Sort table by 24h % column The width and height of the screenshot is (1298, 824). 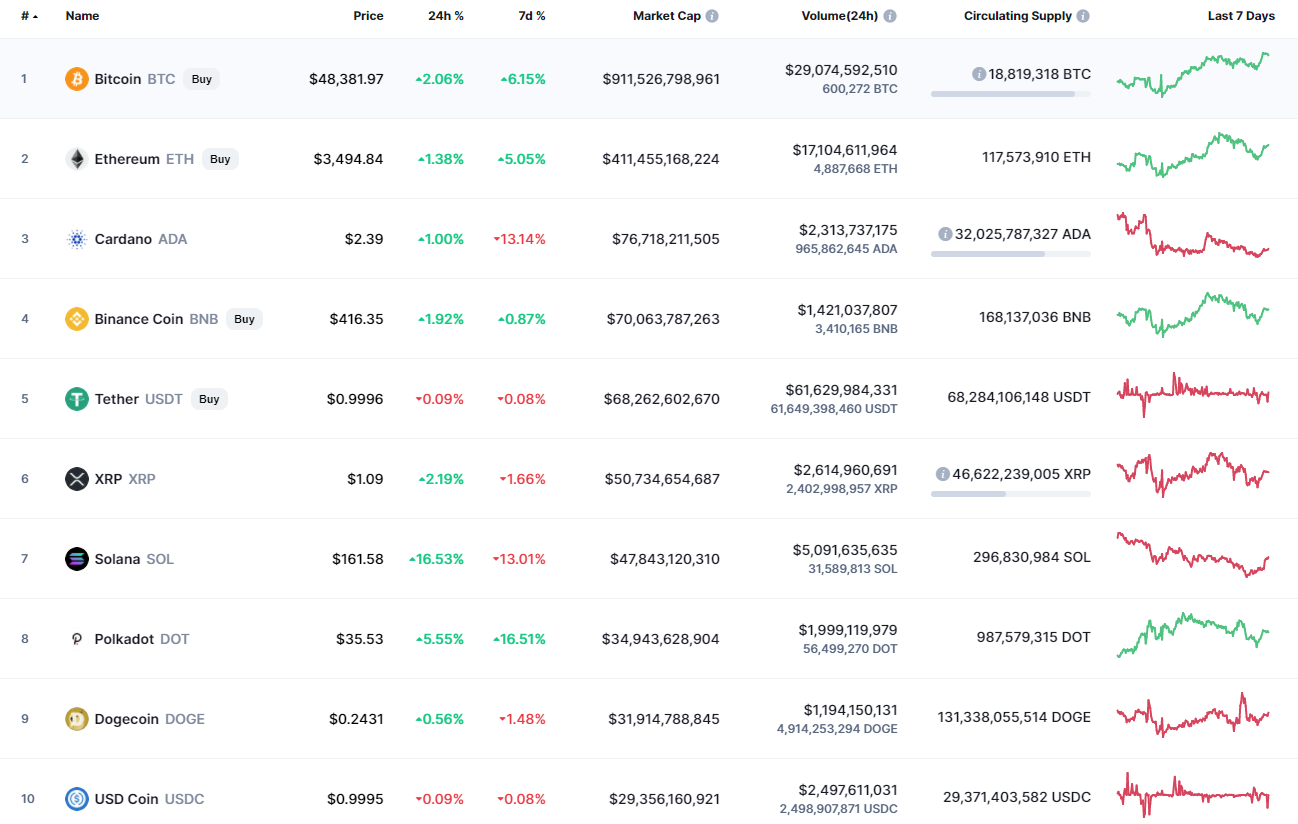pyautogui.click(x=446, y=16)
